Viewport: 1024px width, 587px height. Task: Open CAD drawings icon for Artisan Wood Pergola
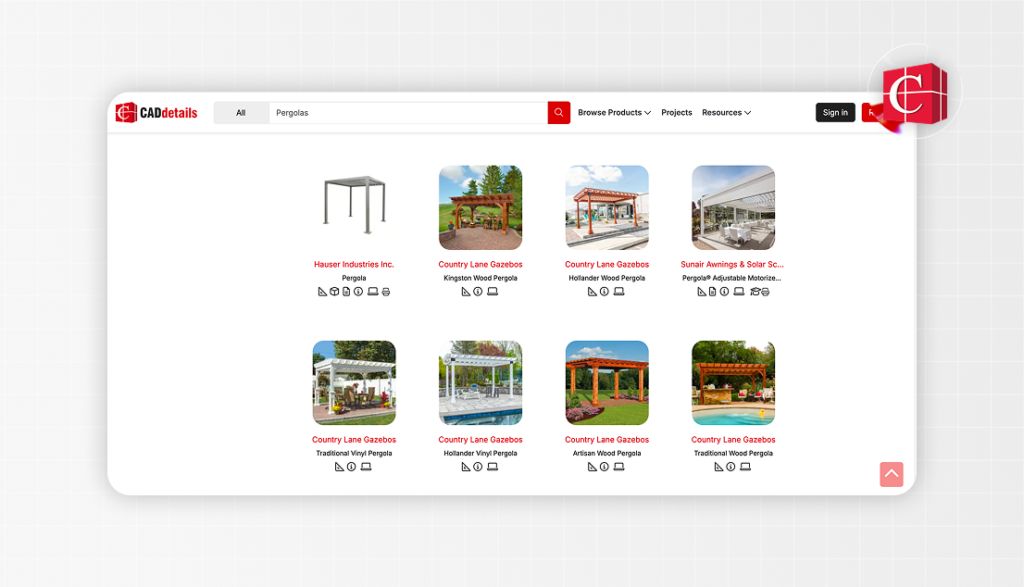[x=592, y=467]
